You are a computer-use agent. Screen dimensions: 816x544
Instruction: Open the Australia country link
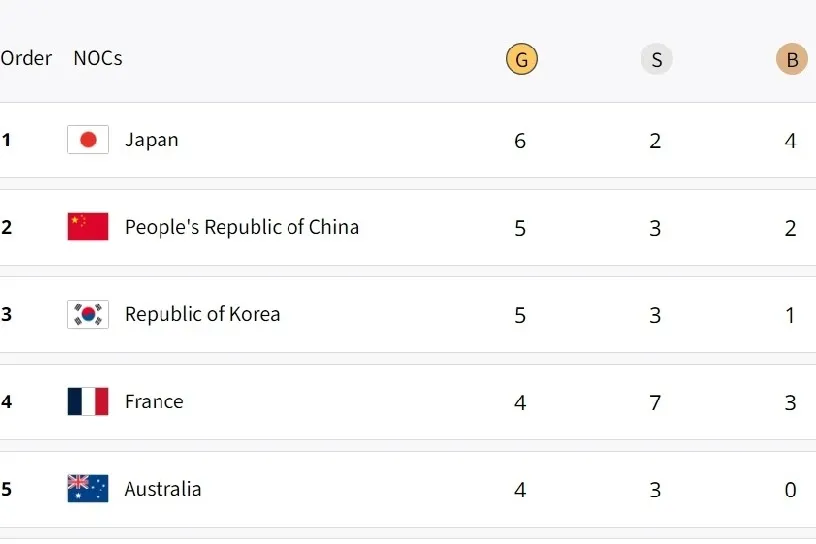163,489
